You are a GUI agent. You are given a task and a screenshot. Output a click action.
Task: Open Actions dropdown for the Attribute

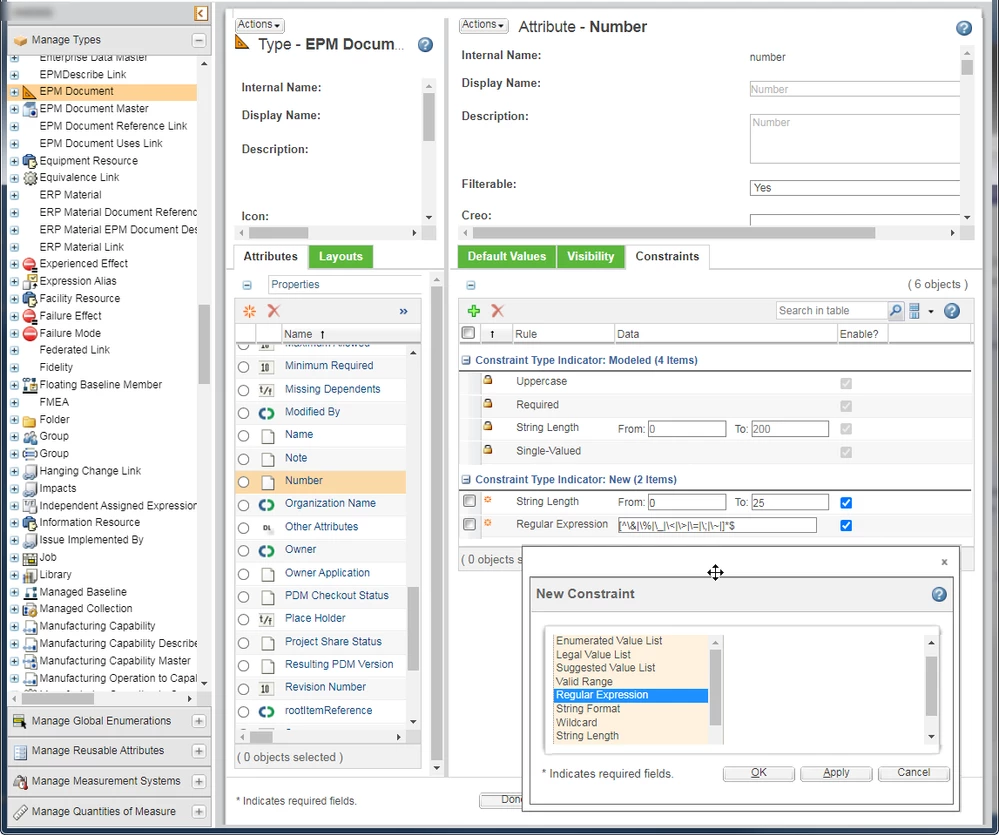coord(484,24)
